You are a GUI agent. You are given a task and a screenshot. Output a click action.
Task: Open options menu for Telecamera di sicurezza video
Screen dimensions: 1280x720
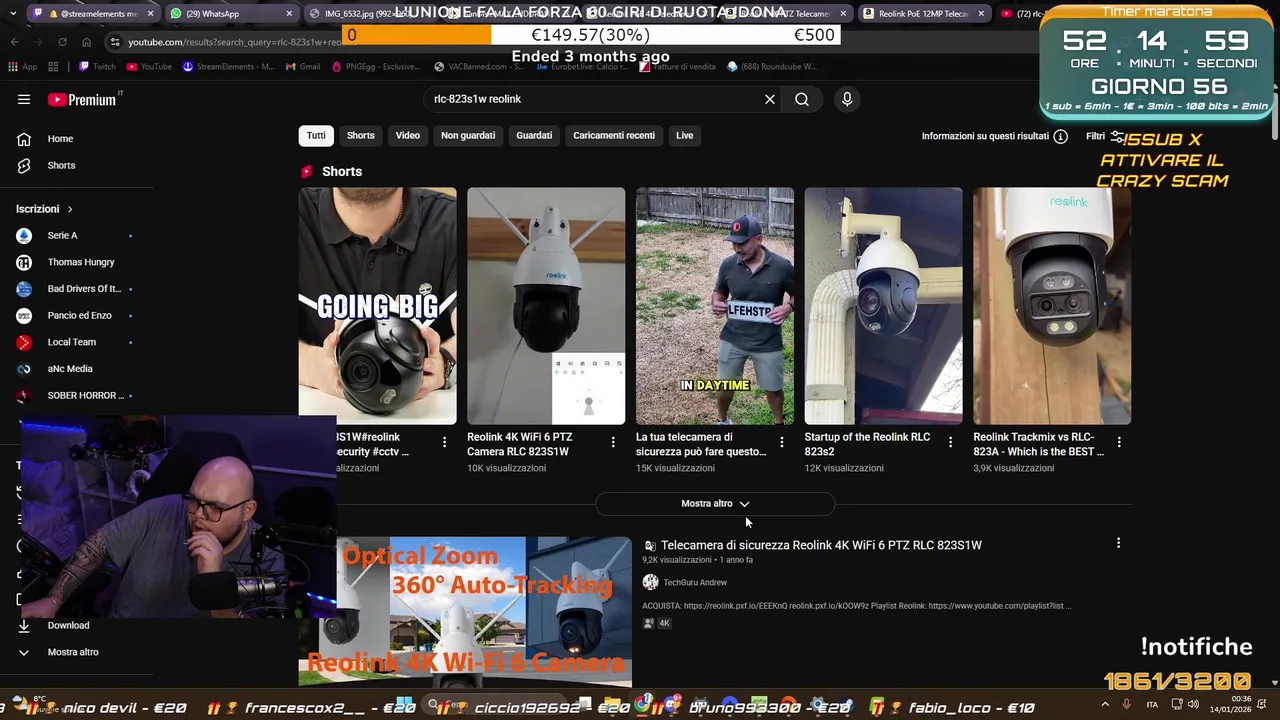click(x=1118, y=543)
